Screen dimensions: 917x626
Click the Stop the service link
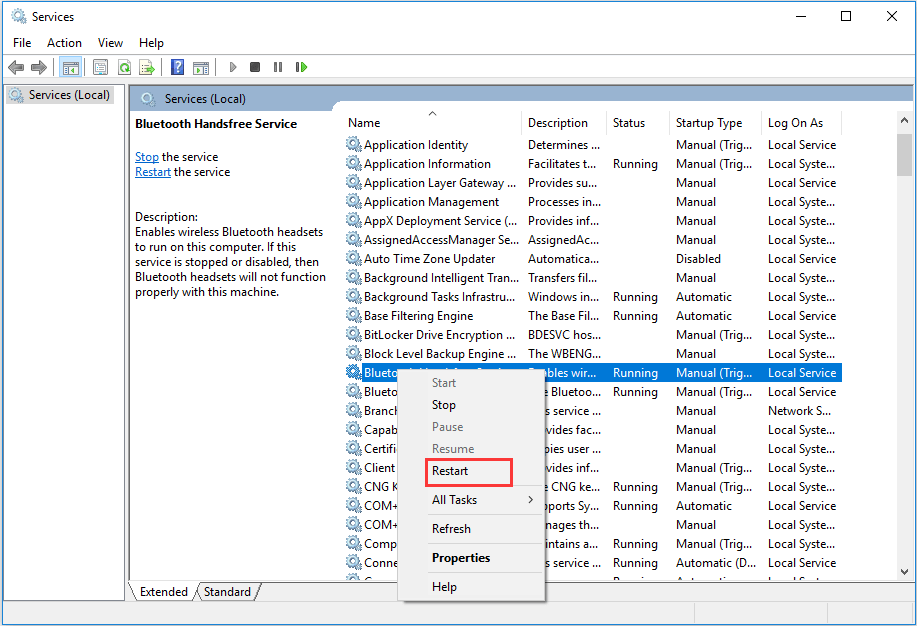[147, 157]
